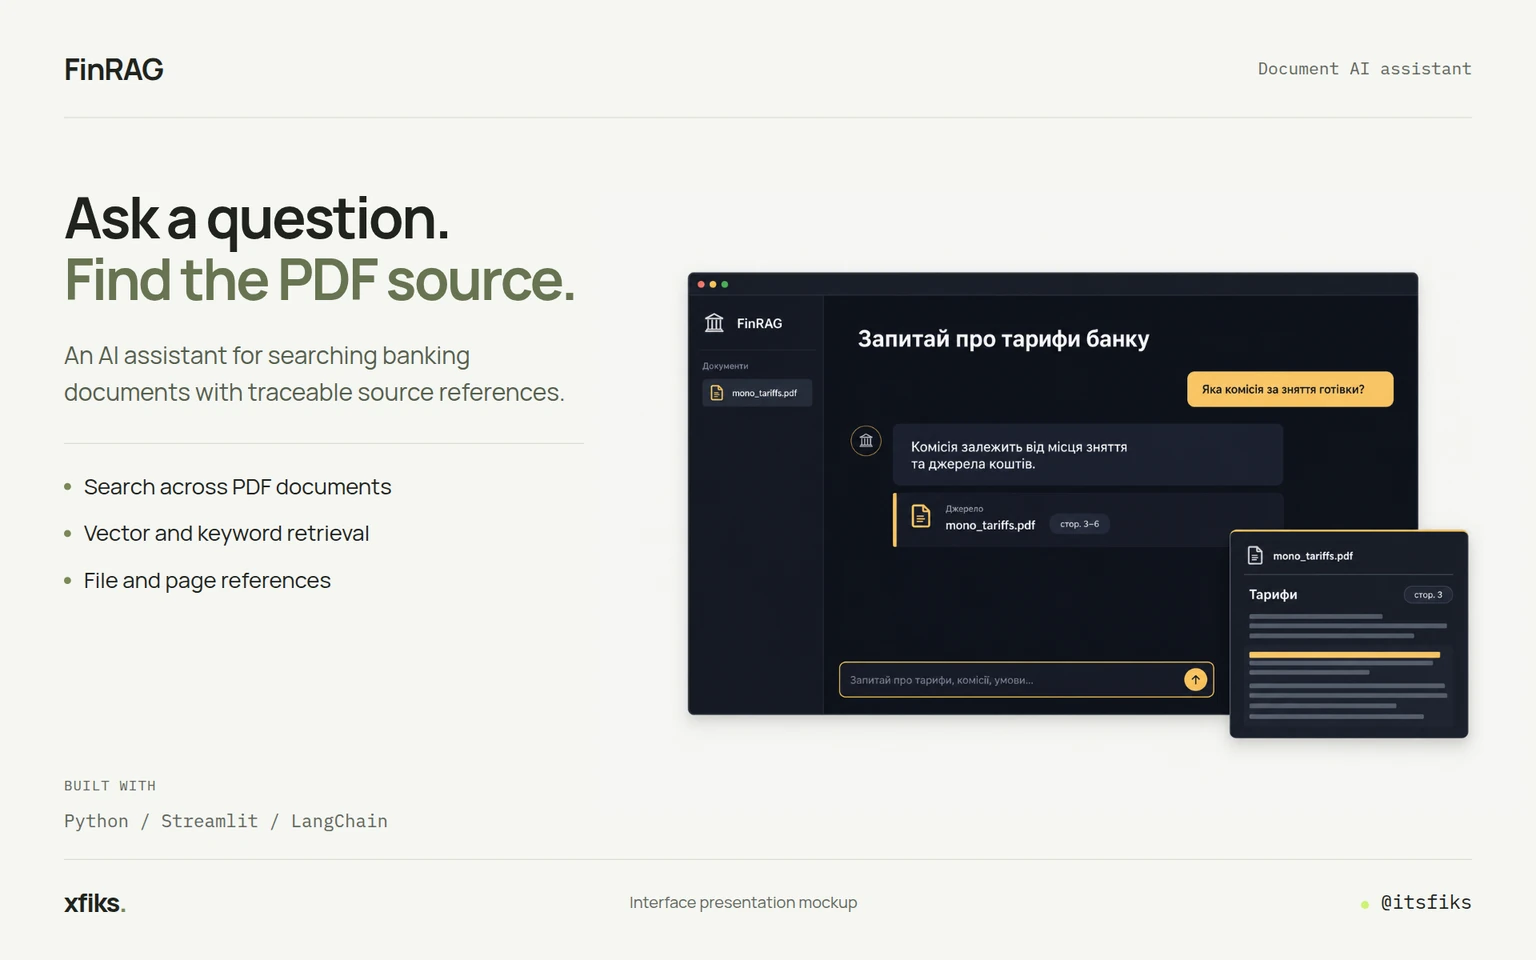Click the "Ask a question." headline
This screenshot has height=960, width=1536.
[257, 218]
